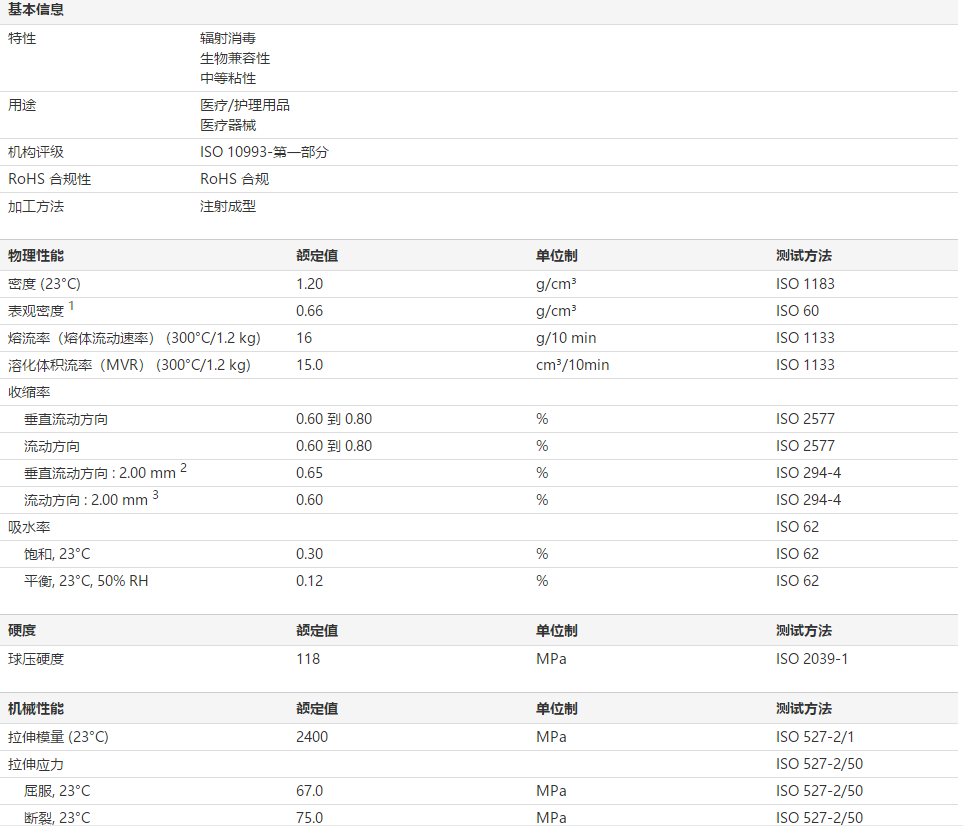Select the 机械性能 section header
Viewport: 963px width, 839px height.
tap(36, 709)
